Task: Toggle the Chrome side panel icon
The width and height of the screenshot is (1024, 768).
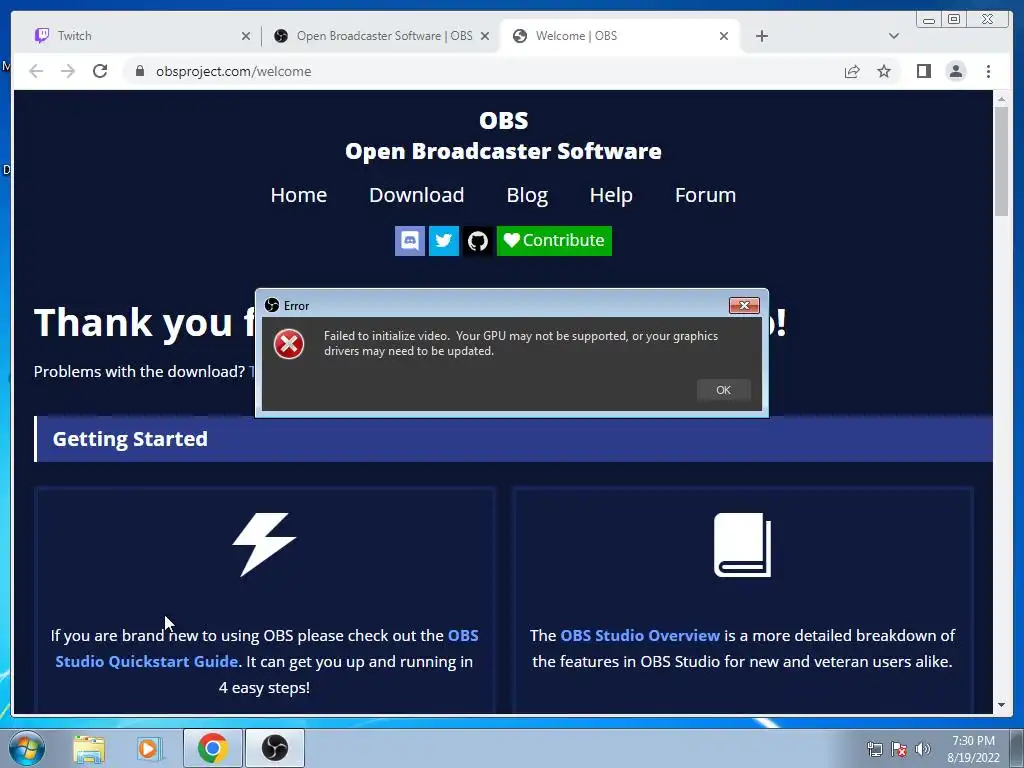Action: click(923, 71)
